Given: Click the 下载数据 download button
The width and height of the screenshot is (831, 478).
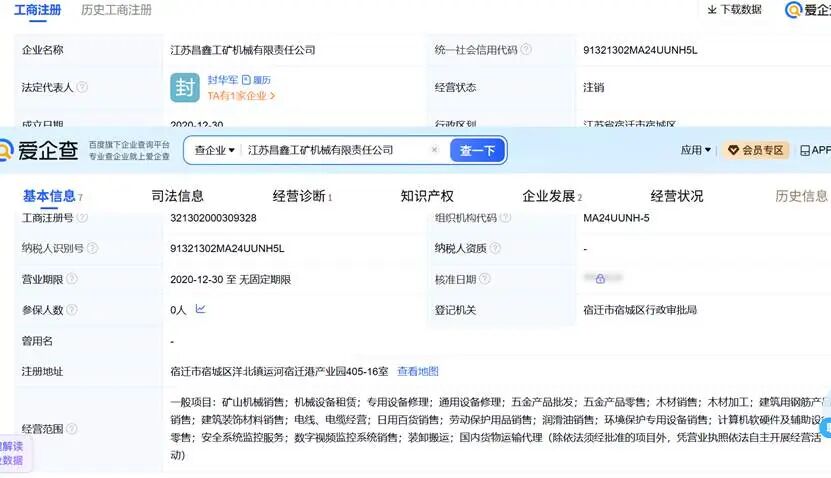Looking at the screenshot, I should pyautogui.click(x=735, y=10).
